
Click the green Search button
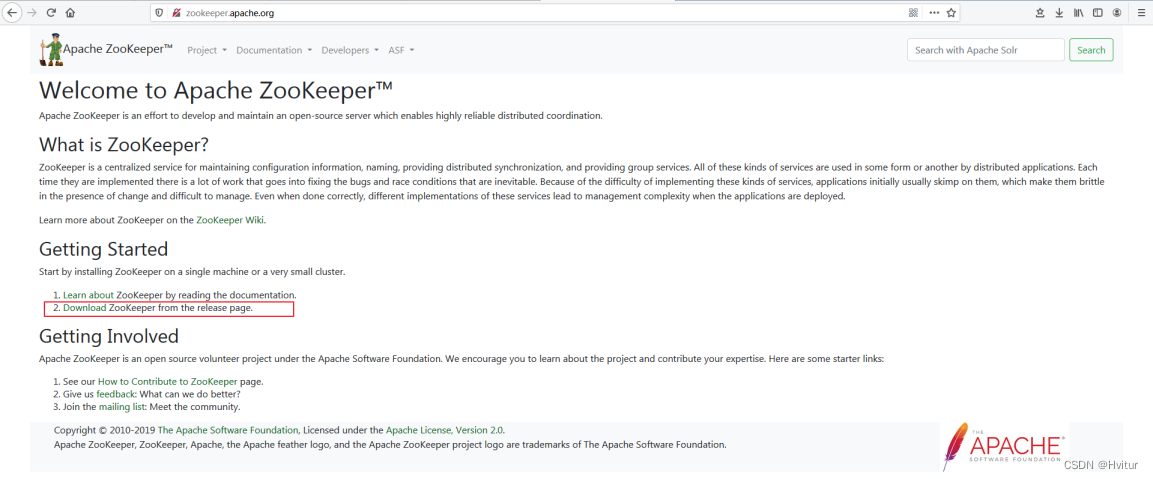click(1091, 50)
